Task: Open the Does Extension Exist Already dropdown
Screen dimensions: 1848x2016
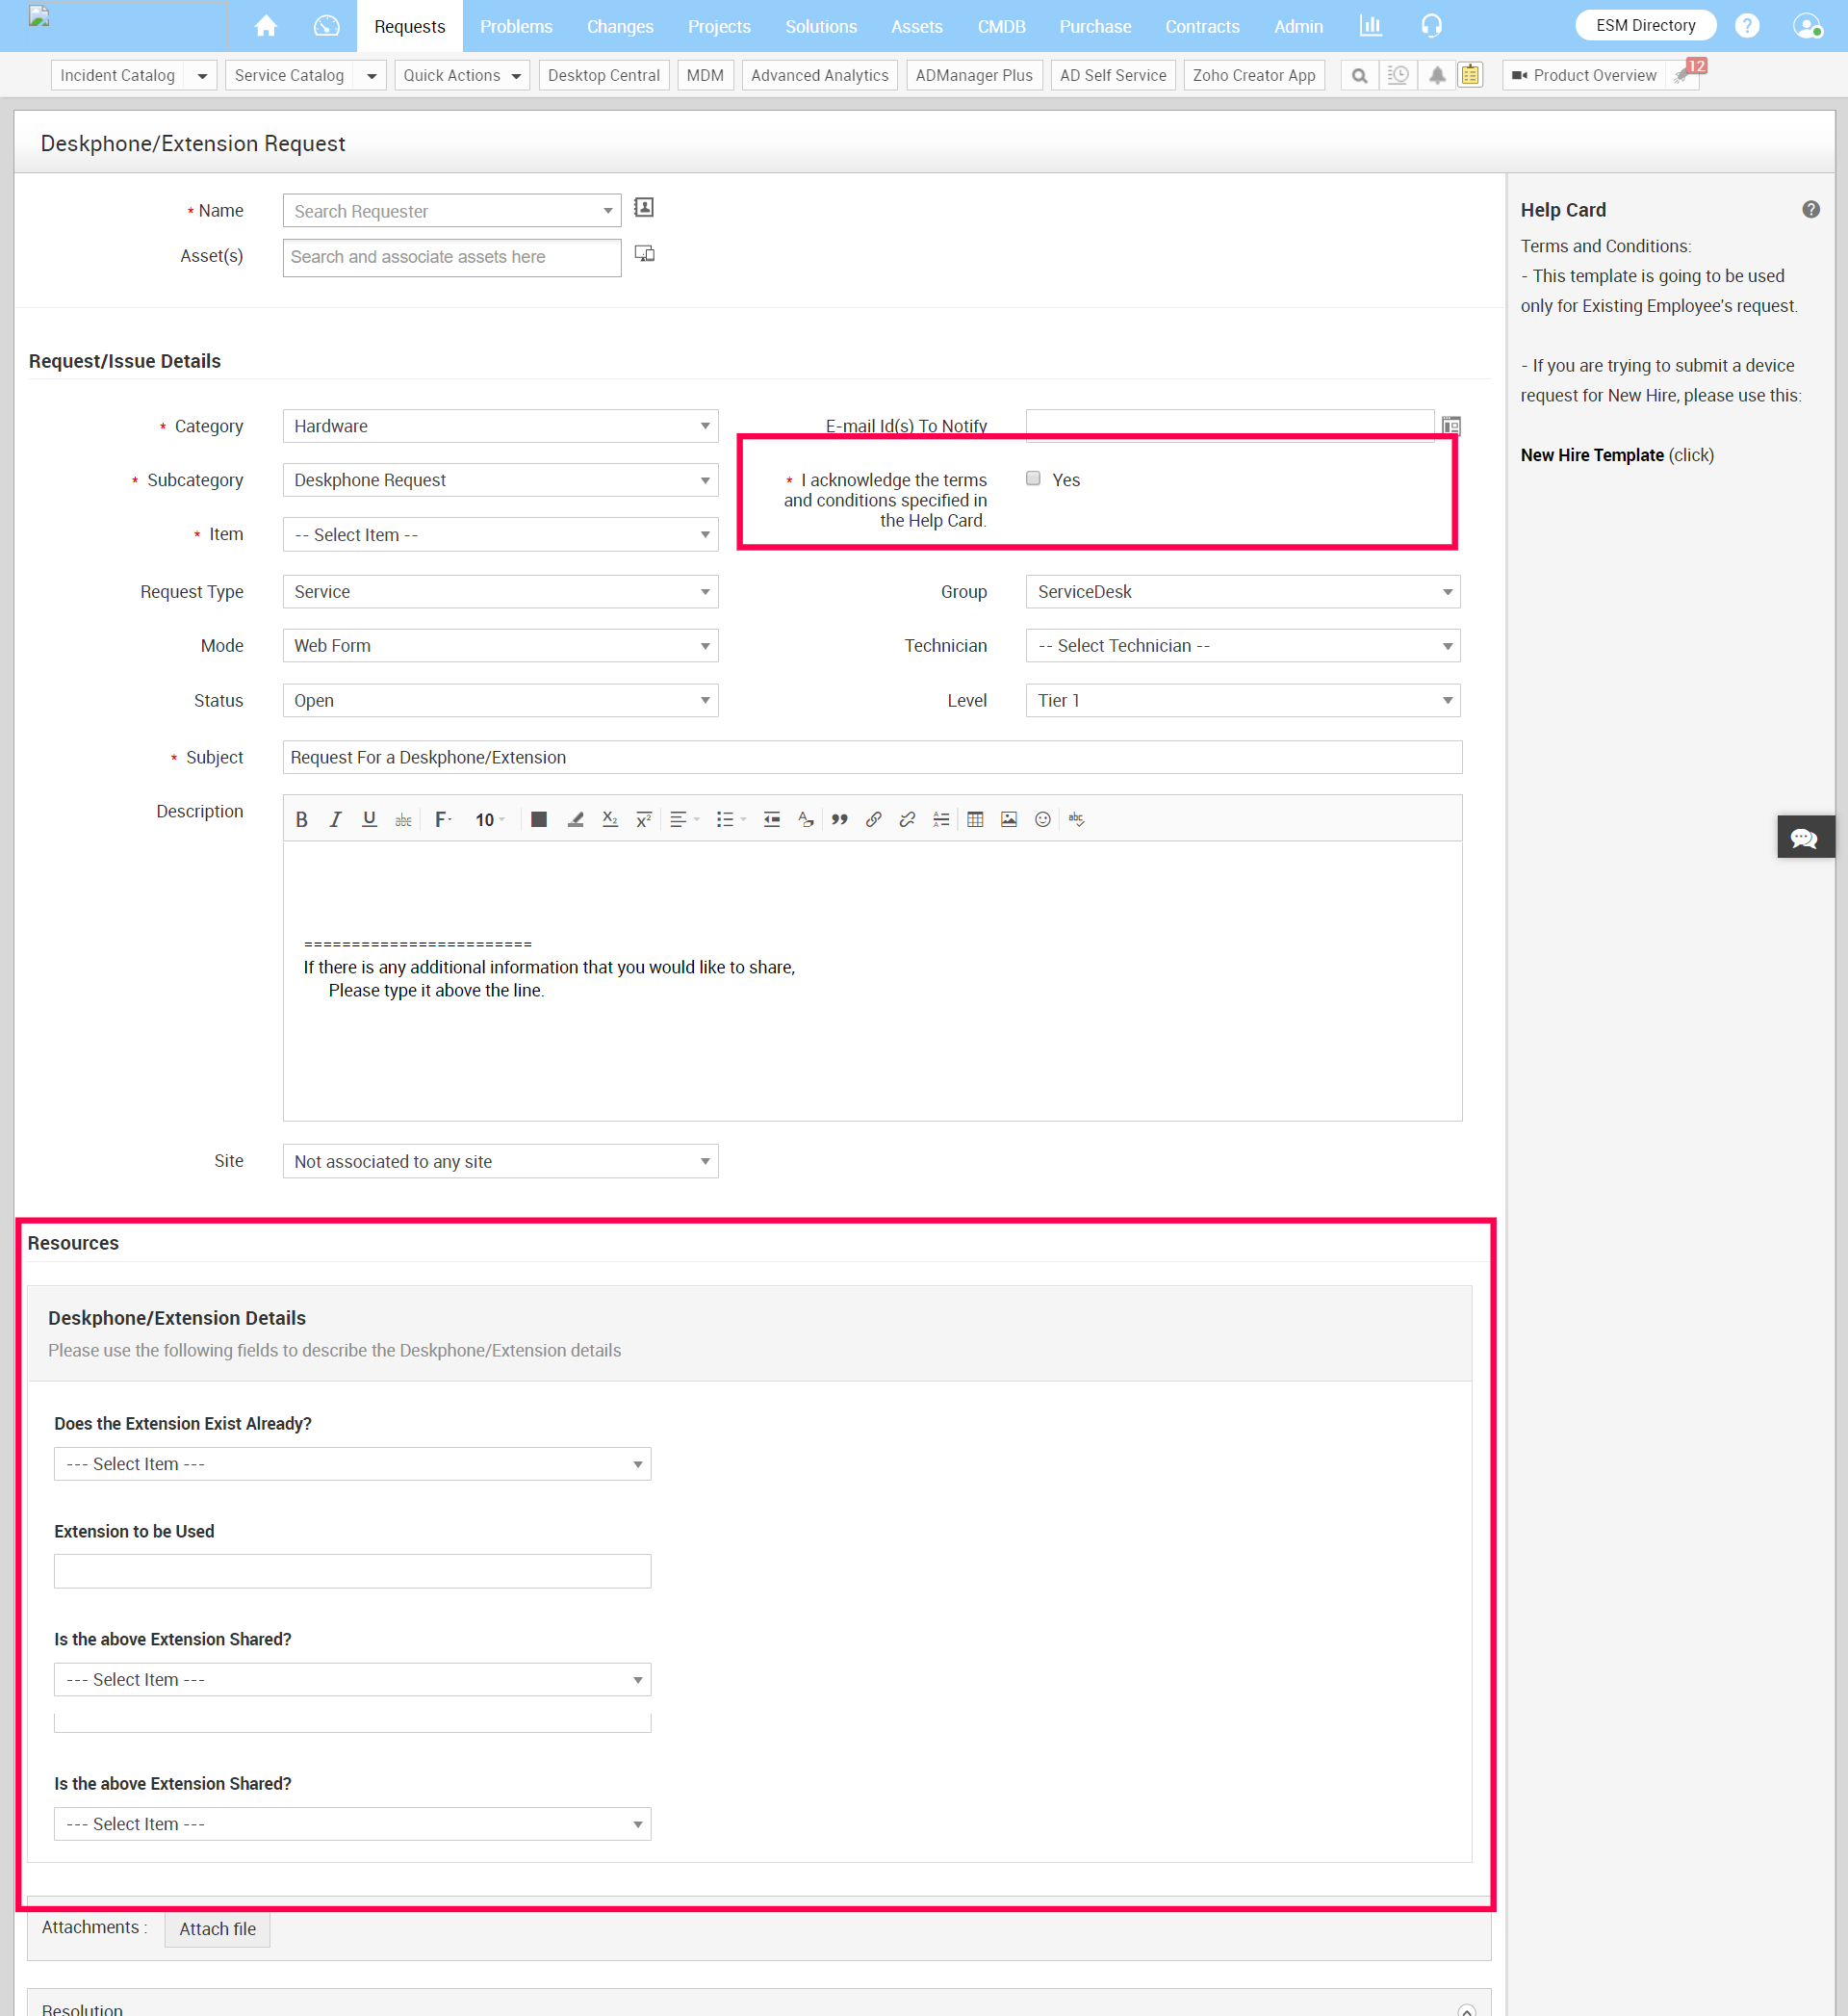Action: pos(352,1463)
